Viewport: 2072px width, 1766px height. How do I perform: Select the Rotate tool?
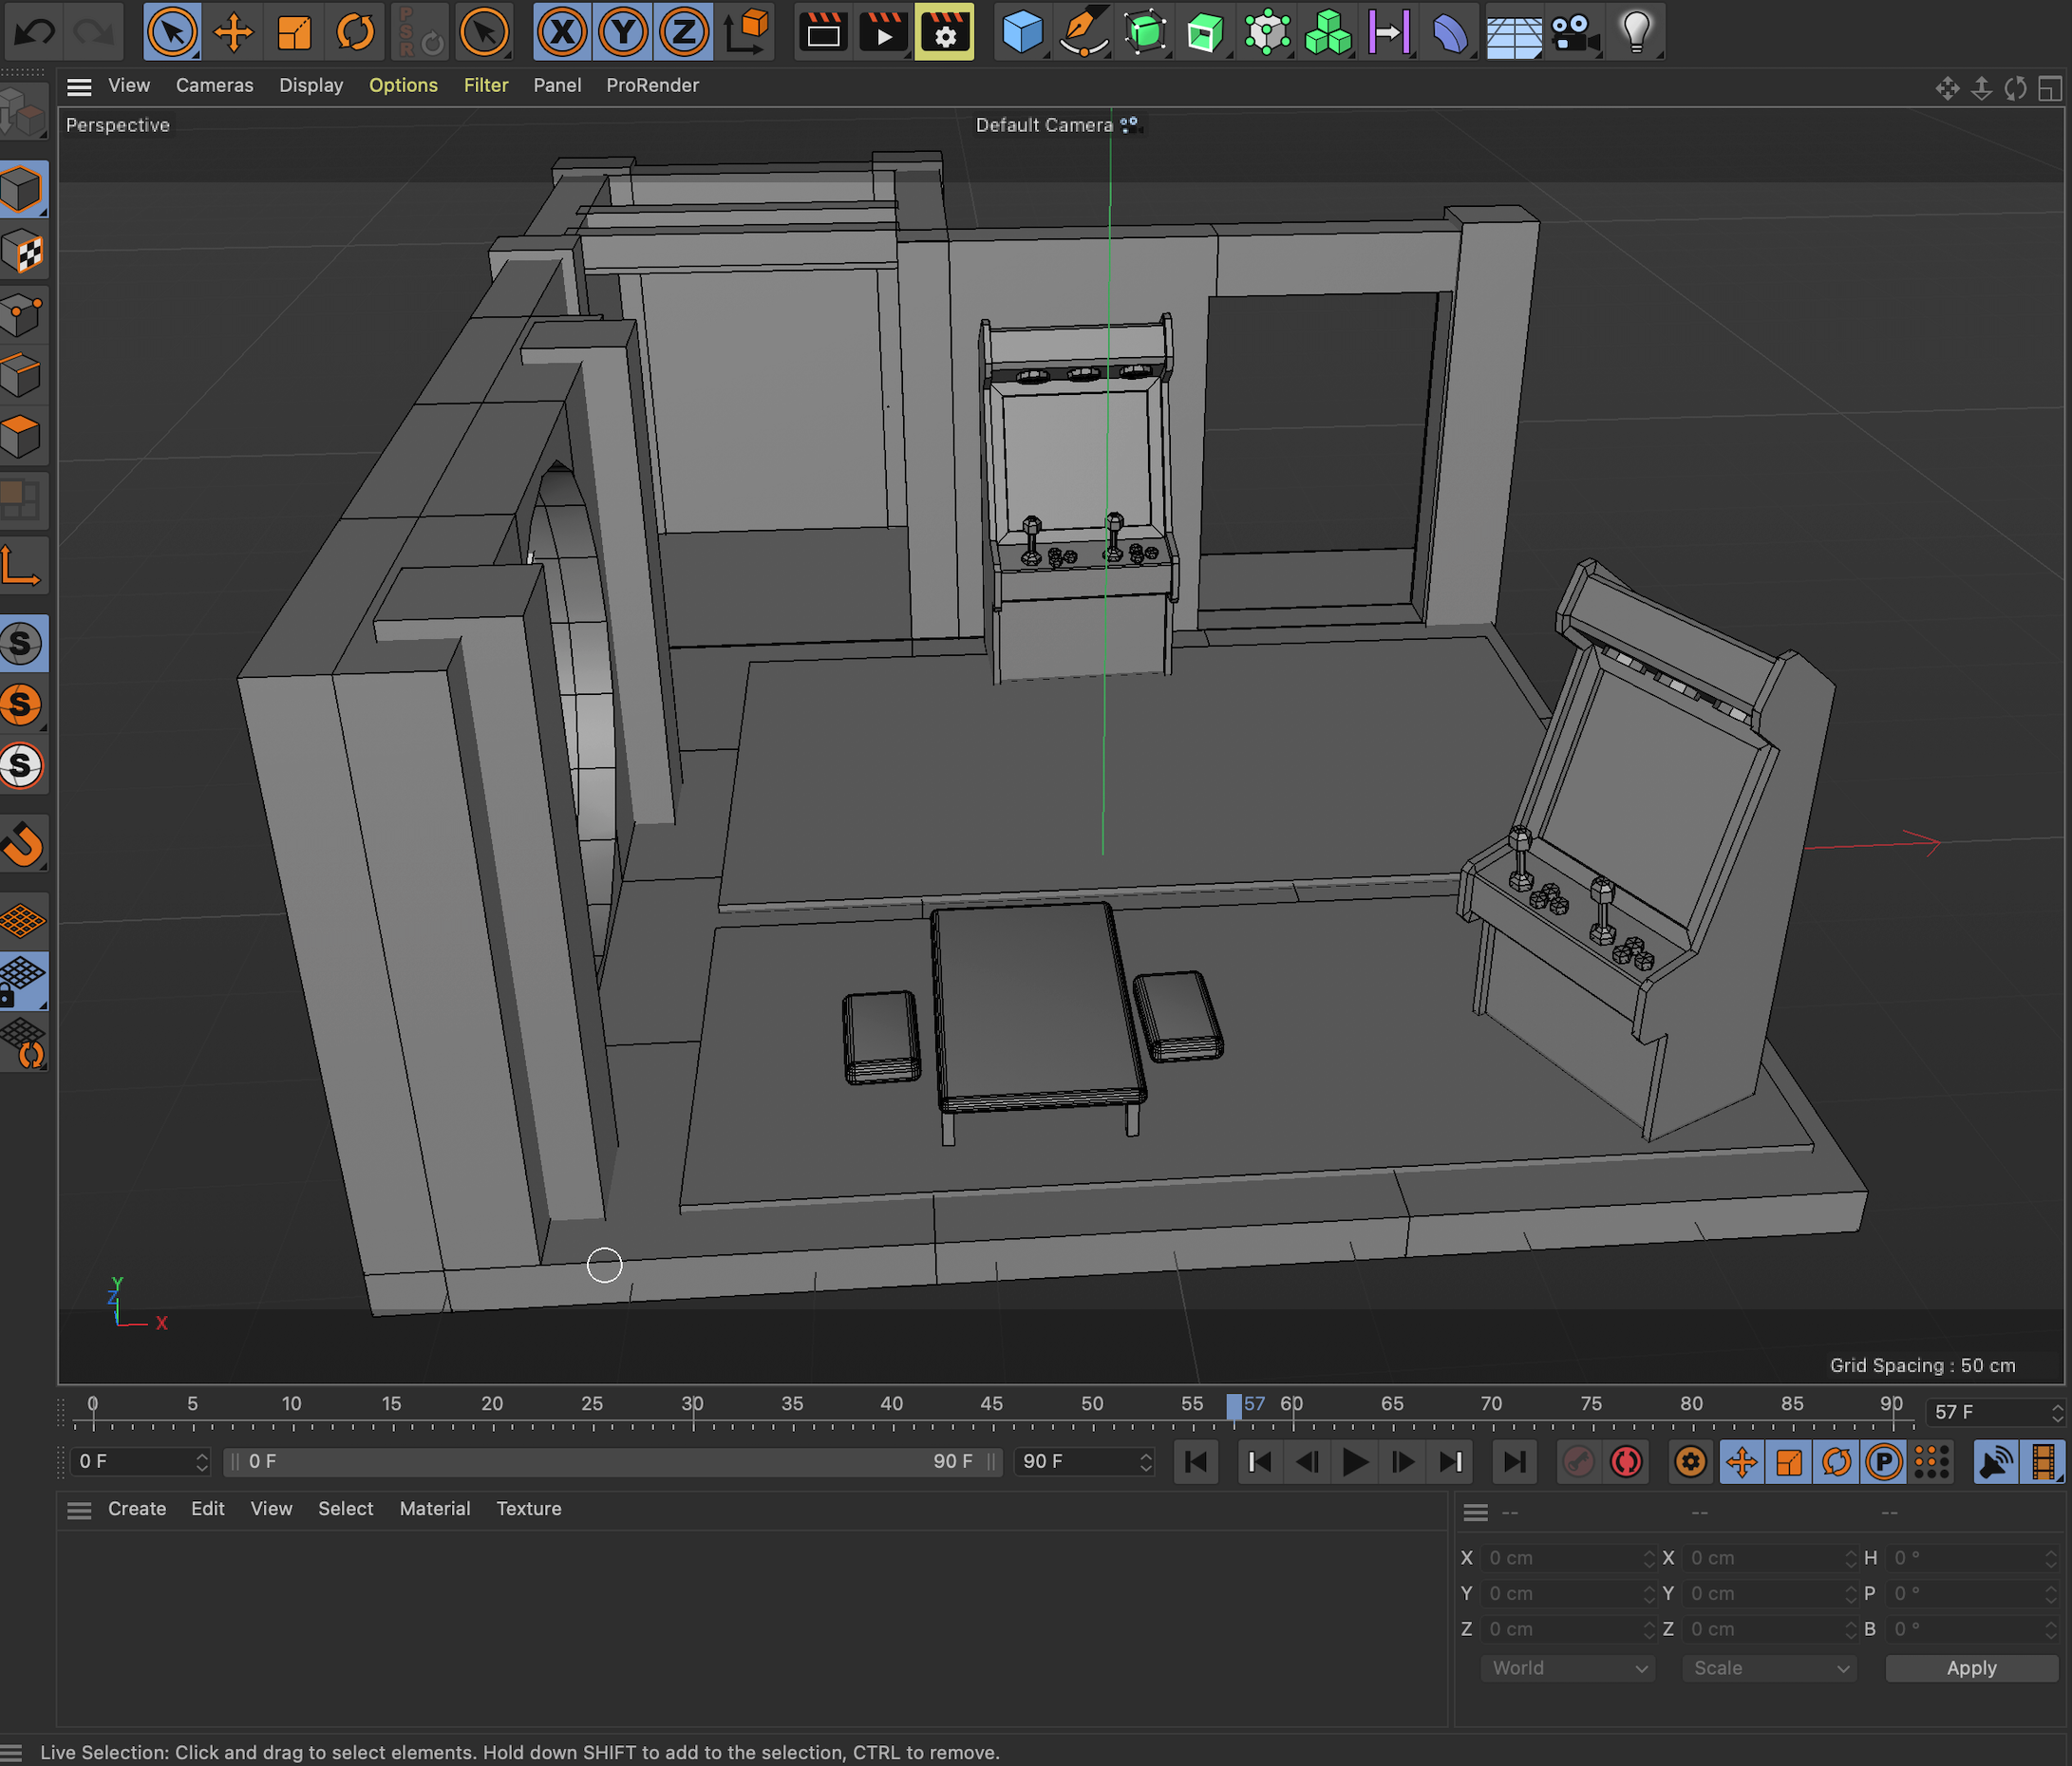tap(355, 32)
